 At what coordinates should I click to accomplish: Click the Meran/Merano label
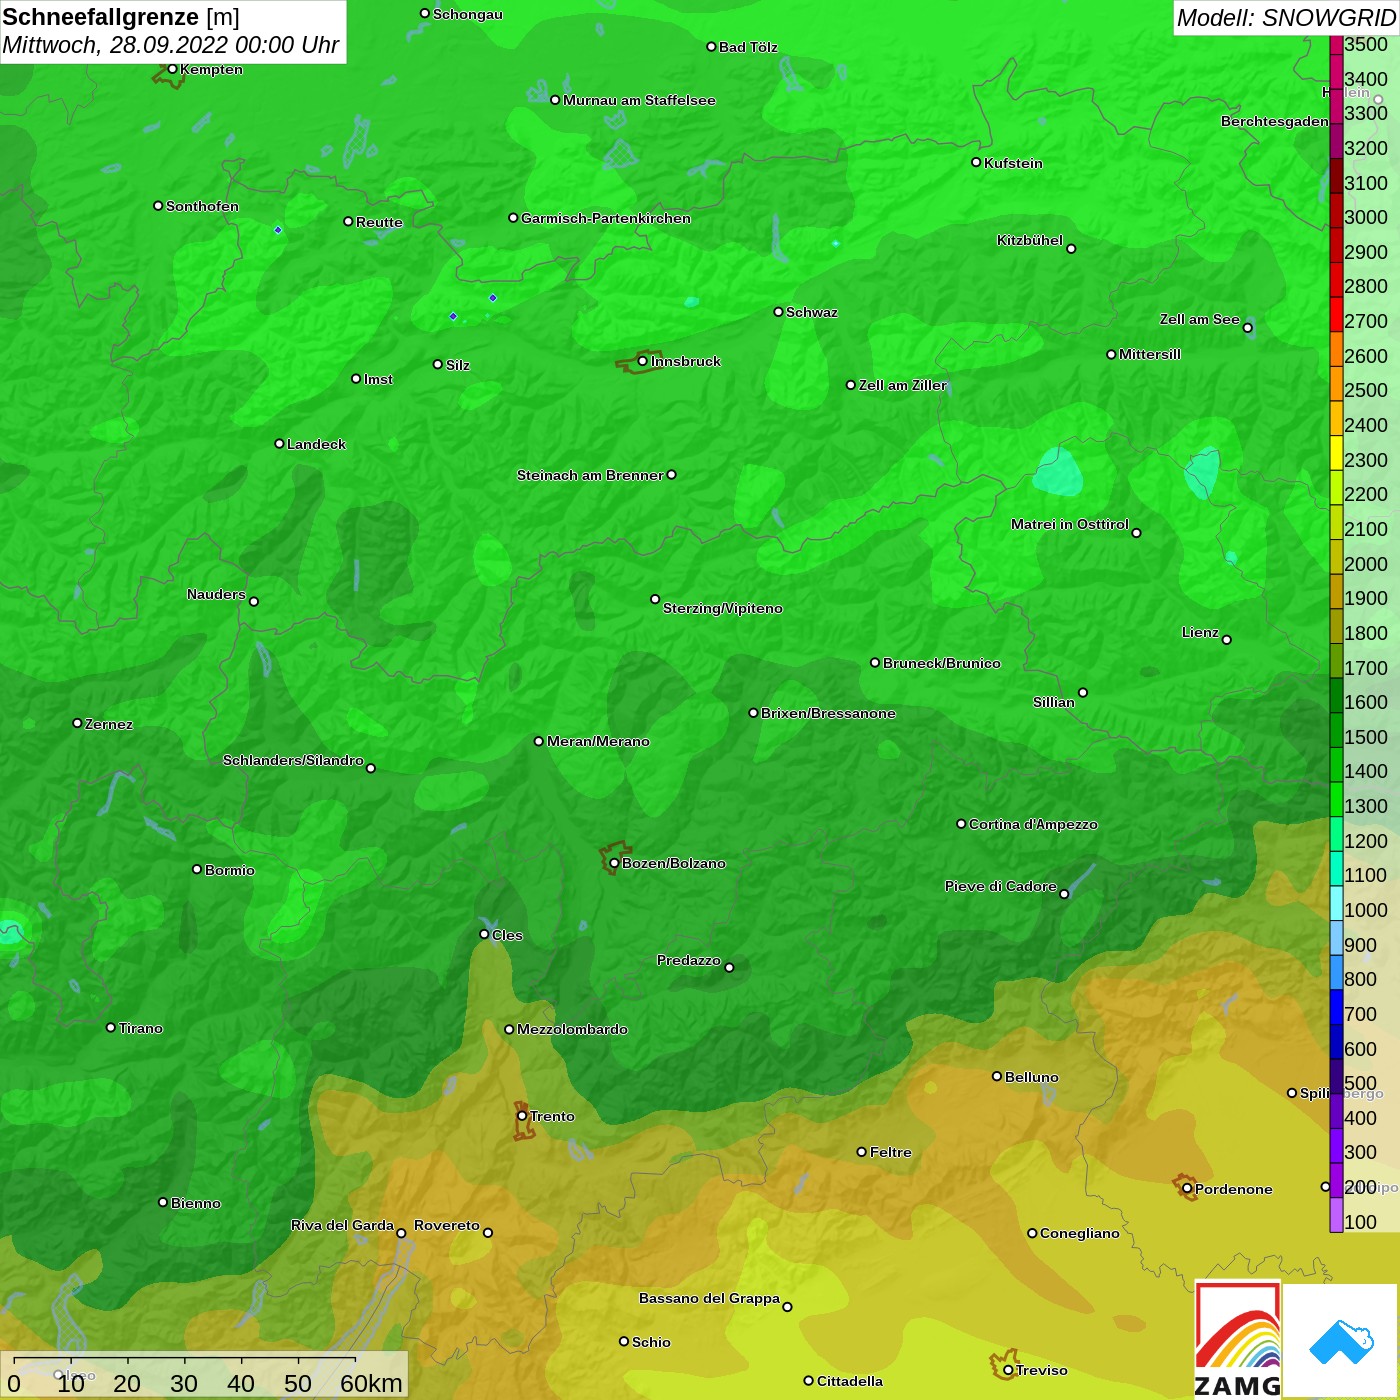[598, 741]
